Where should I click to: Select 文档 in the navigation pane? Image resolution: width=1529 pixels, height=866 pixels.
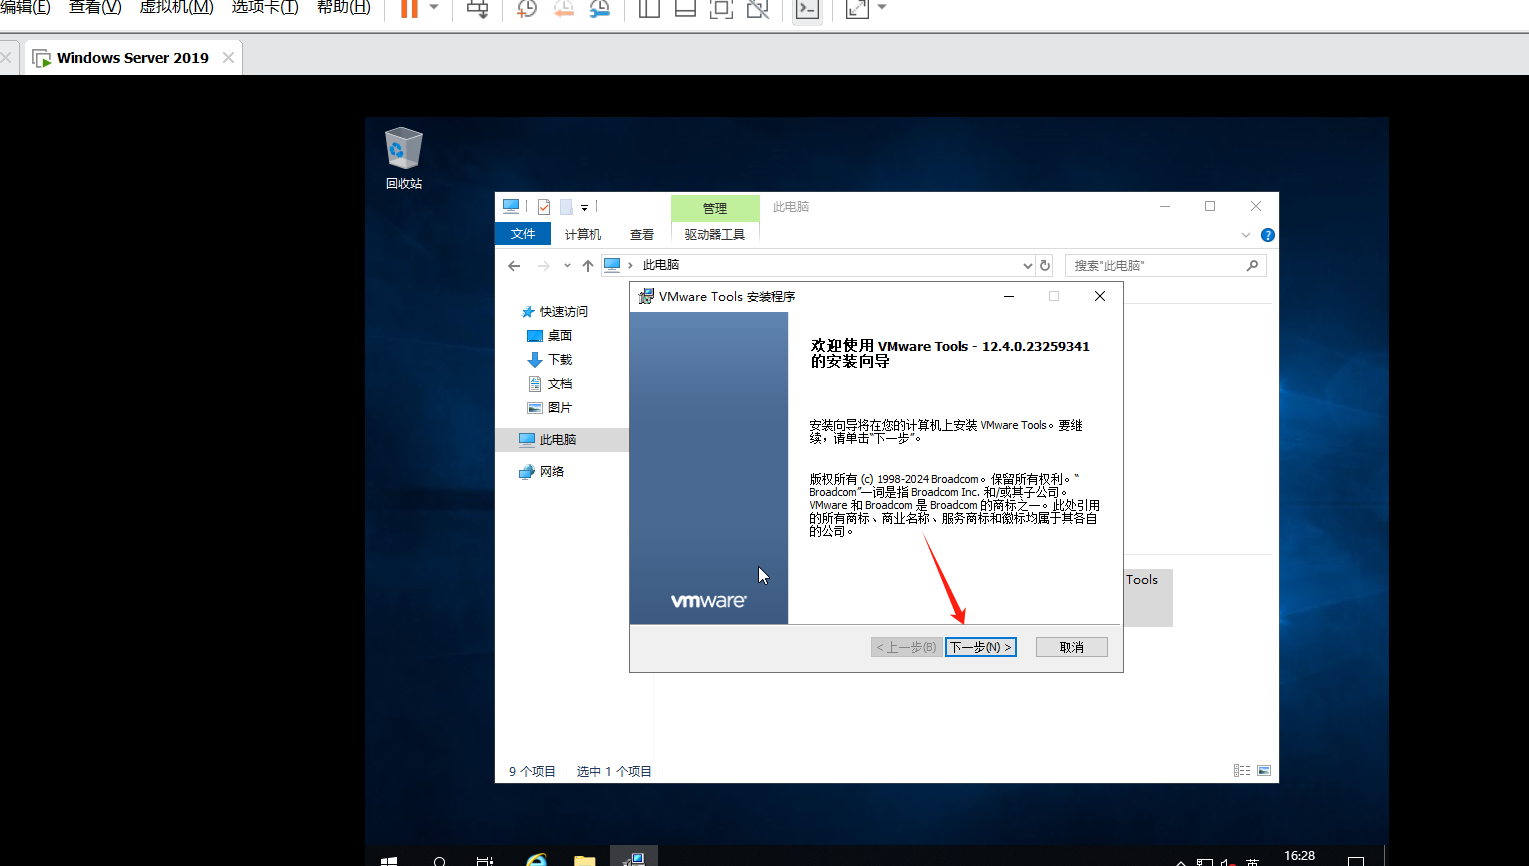(550, 384)
